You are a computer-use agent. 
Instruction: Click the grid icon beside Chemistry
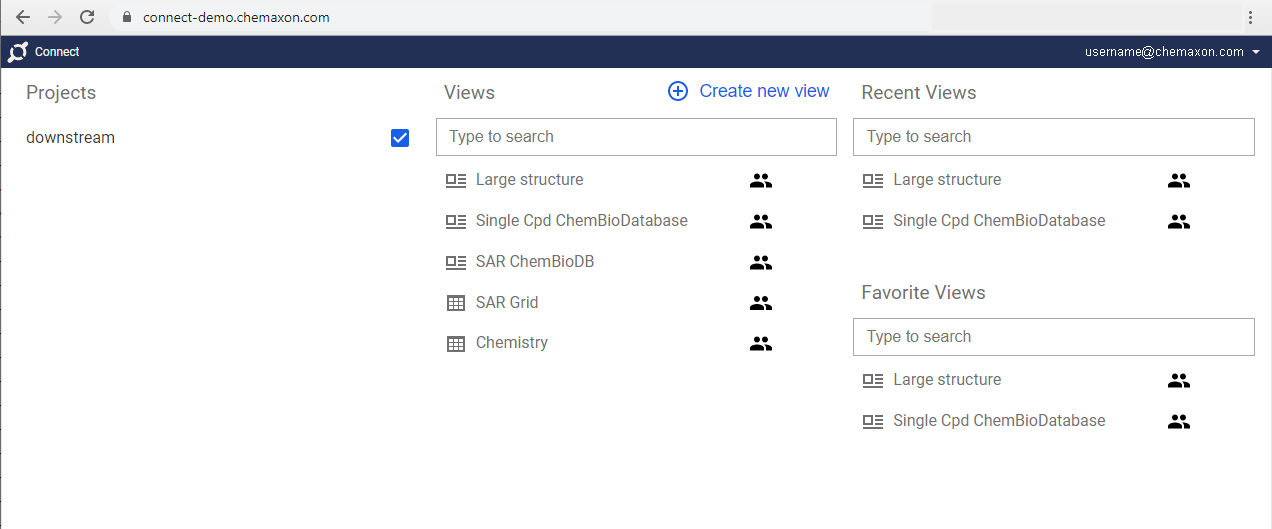click(456, 343)
